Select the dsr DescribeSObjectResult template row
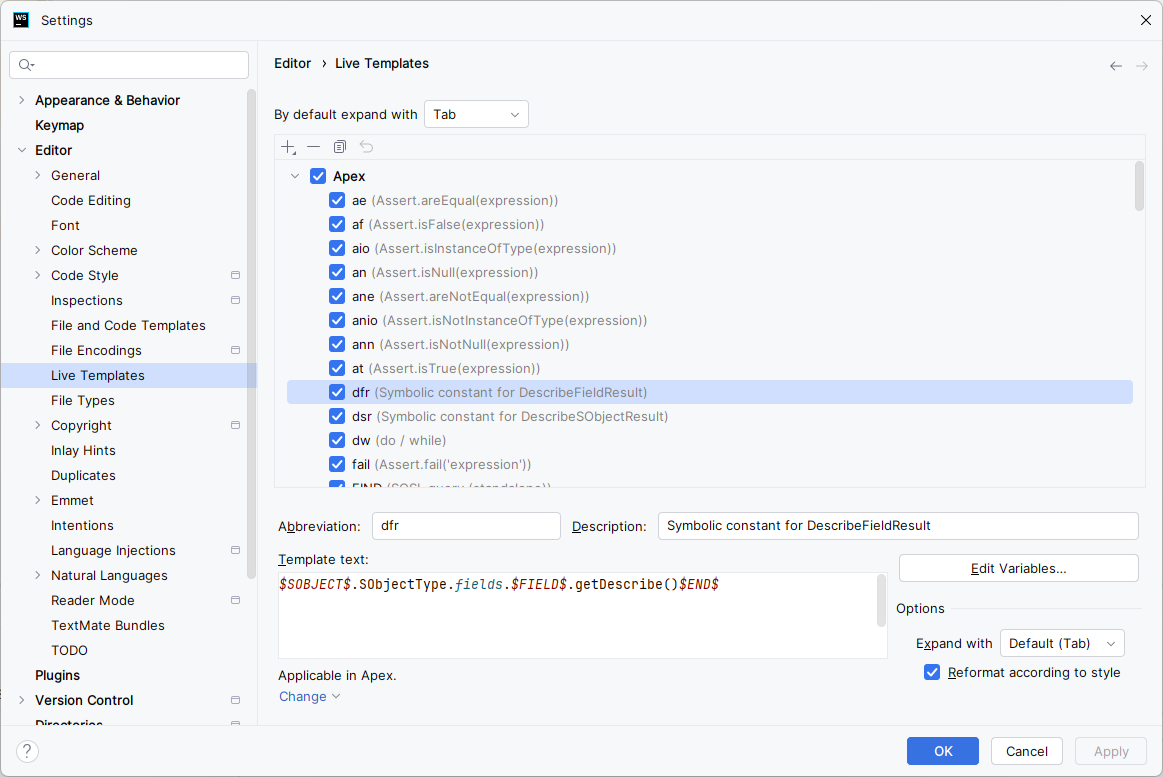This screenshot has width=1163, height=777. click(710, 417)
